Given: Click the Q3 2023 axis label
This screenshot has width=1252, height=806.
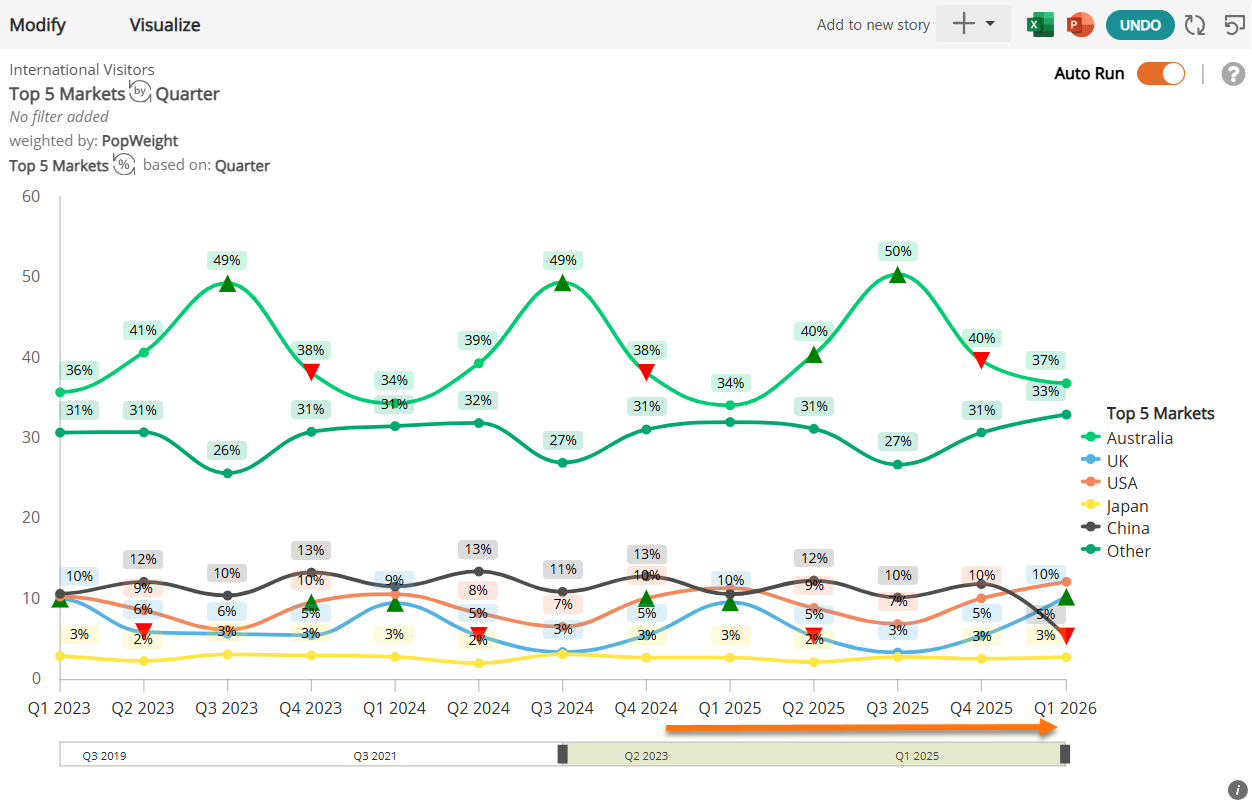Looking at the screenshot, I should tap(227, 708).
